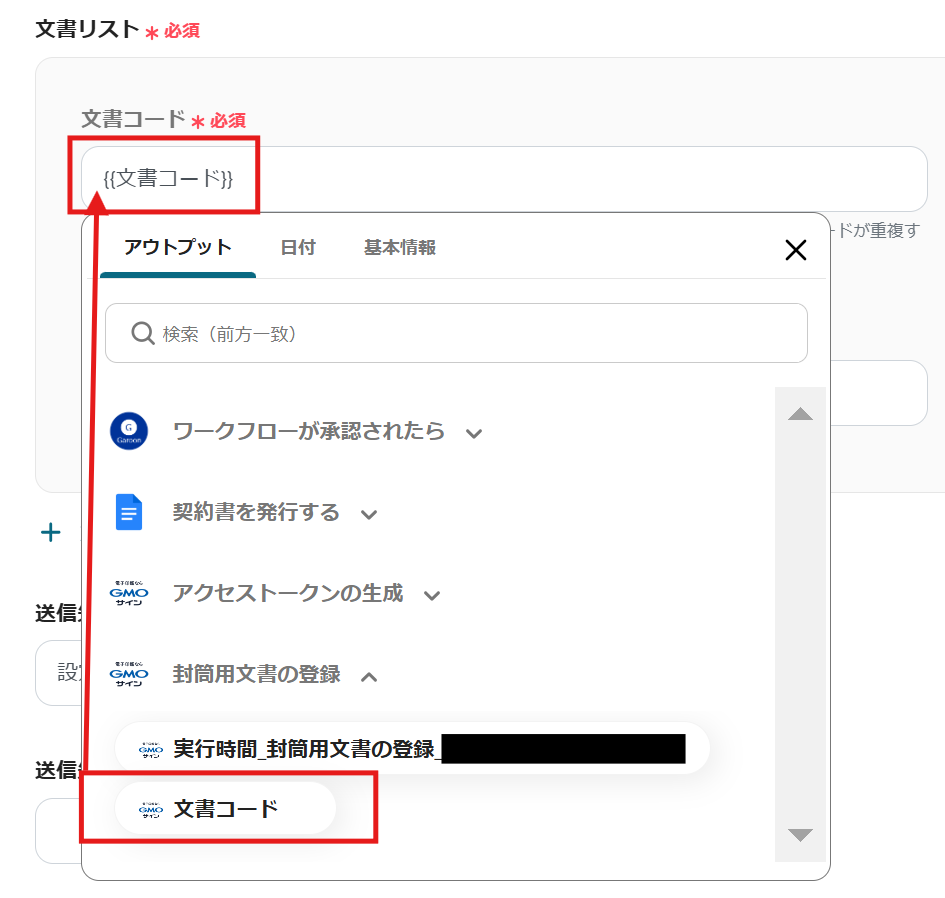Click the ワークフローが承認されたら label
Screen dimensions: 945x898
(x=309, y=431)
